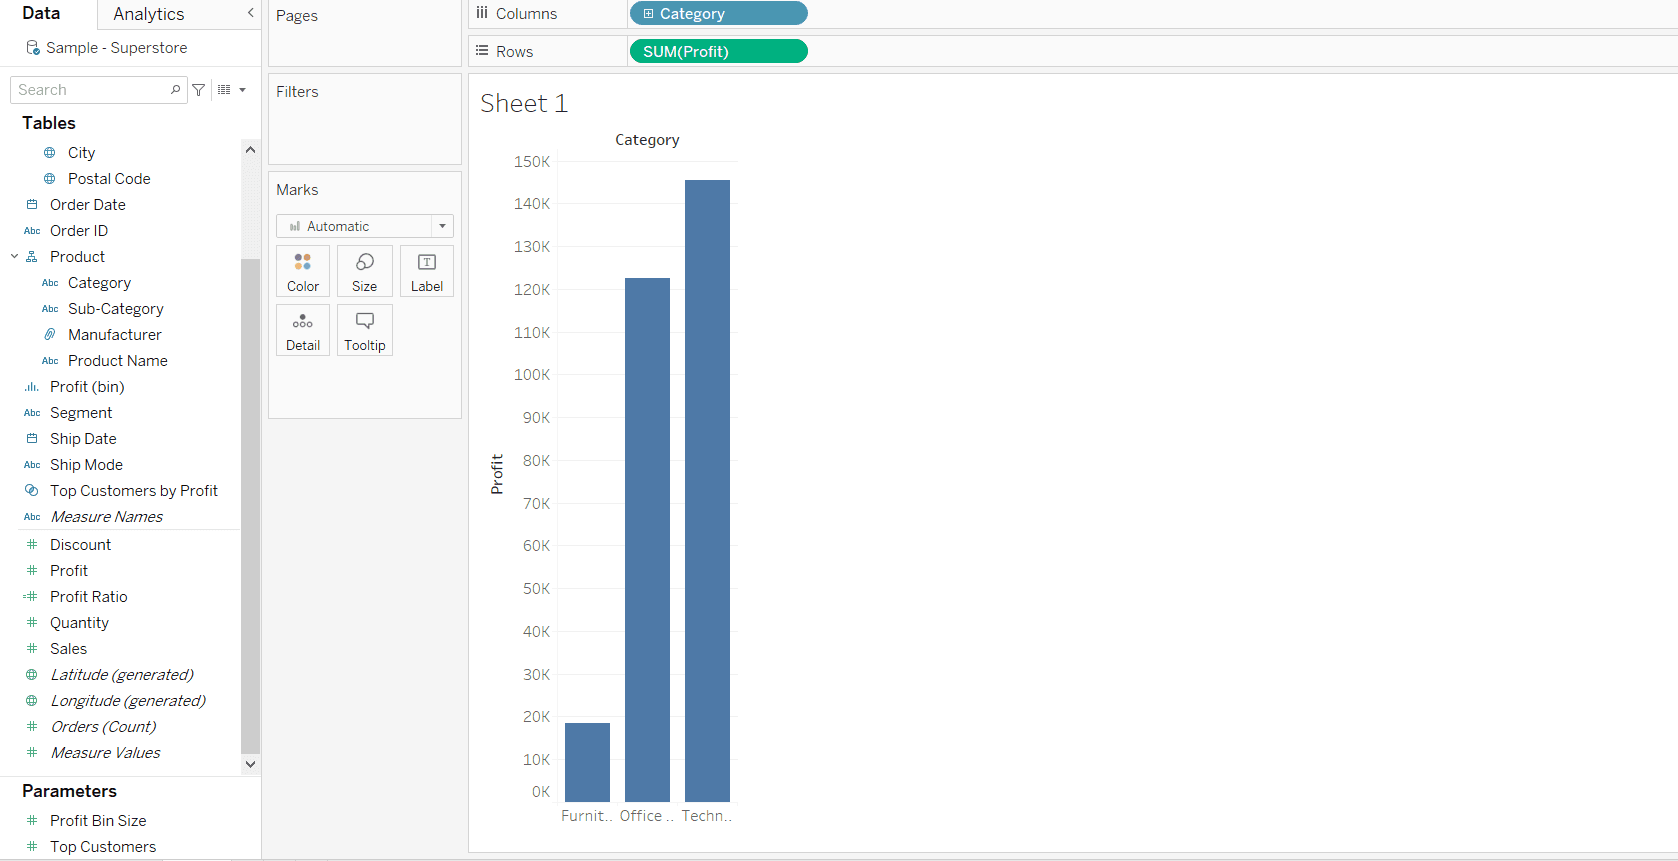Open the Detail marks card
This screenshot has width=1678, height=861.
pyautogui.click(x=303, y=331)
